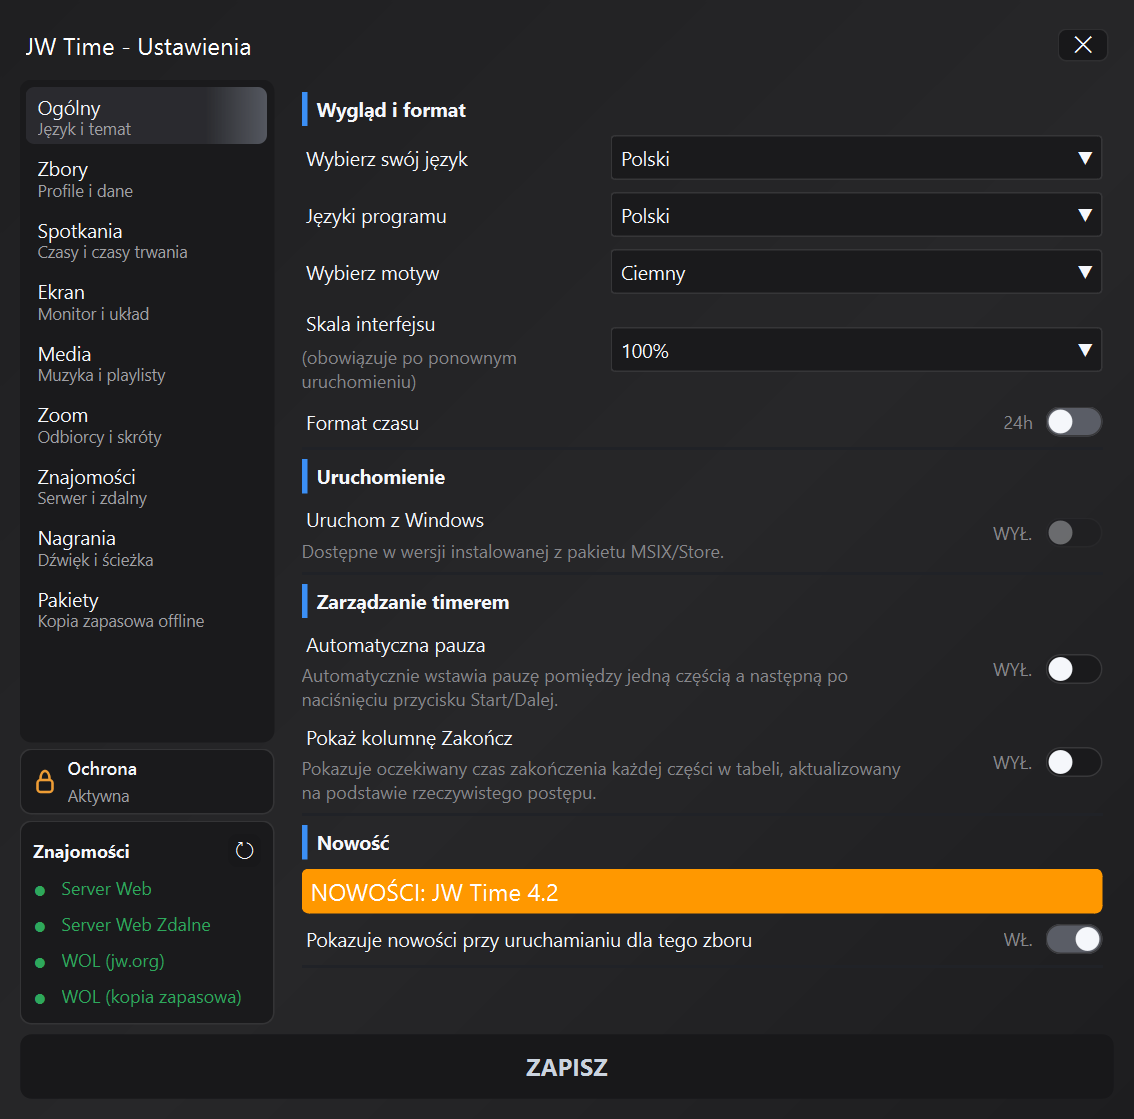Switch to the Media settings tab
Viewport: 1134px width, 1119px height.
pos(146,363)
